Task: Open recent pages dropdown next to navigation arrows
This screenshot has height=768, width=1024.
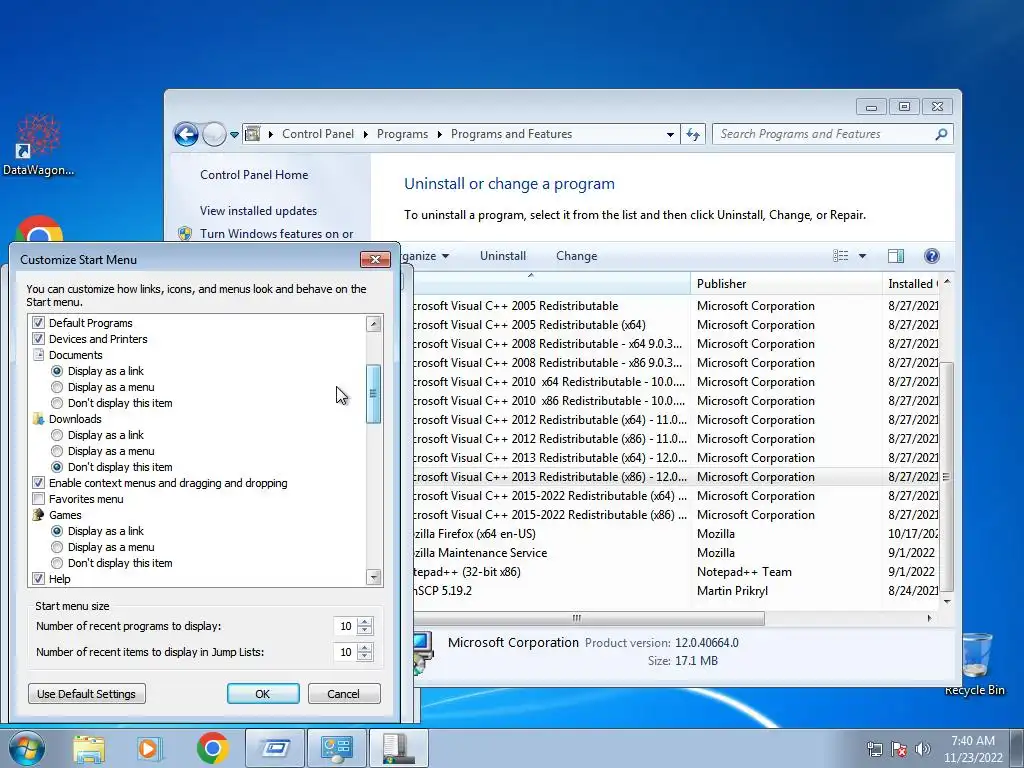Action: coord(234,135)
